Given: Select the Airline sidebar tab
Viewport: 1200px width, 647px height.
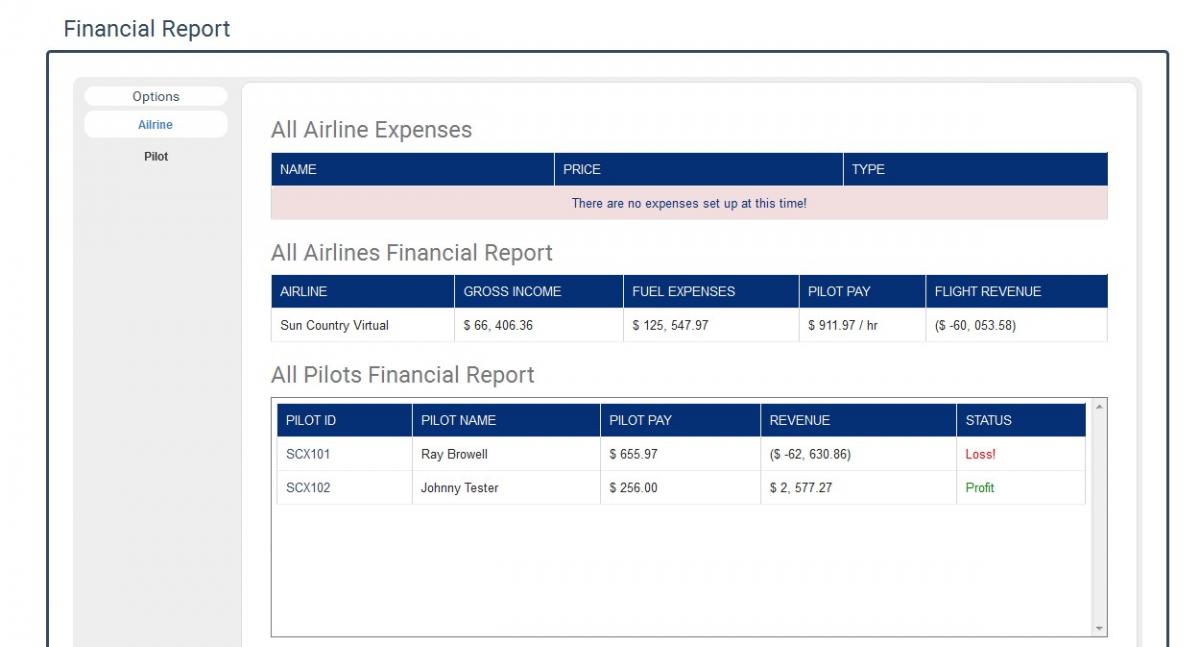Looking at the screenshot, I should 156,125.
